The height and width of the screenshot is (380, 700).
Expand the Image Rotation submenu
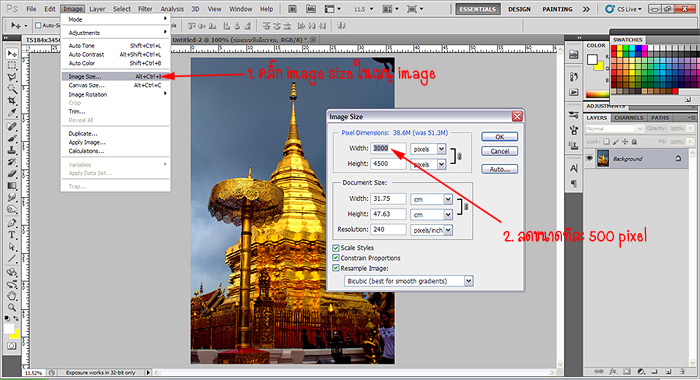click(116, 94)
